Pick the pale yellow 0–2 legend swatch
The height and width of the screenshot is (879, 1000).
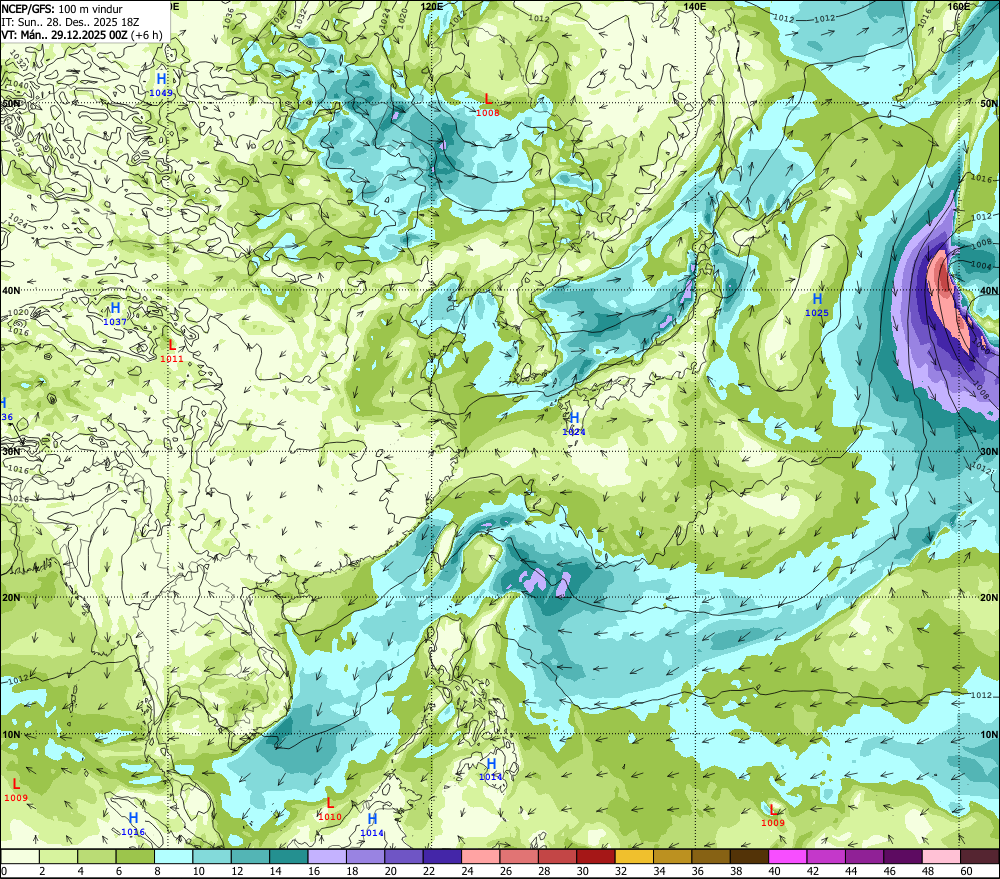(20, 856)
